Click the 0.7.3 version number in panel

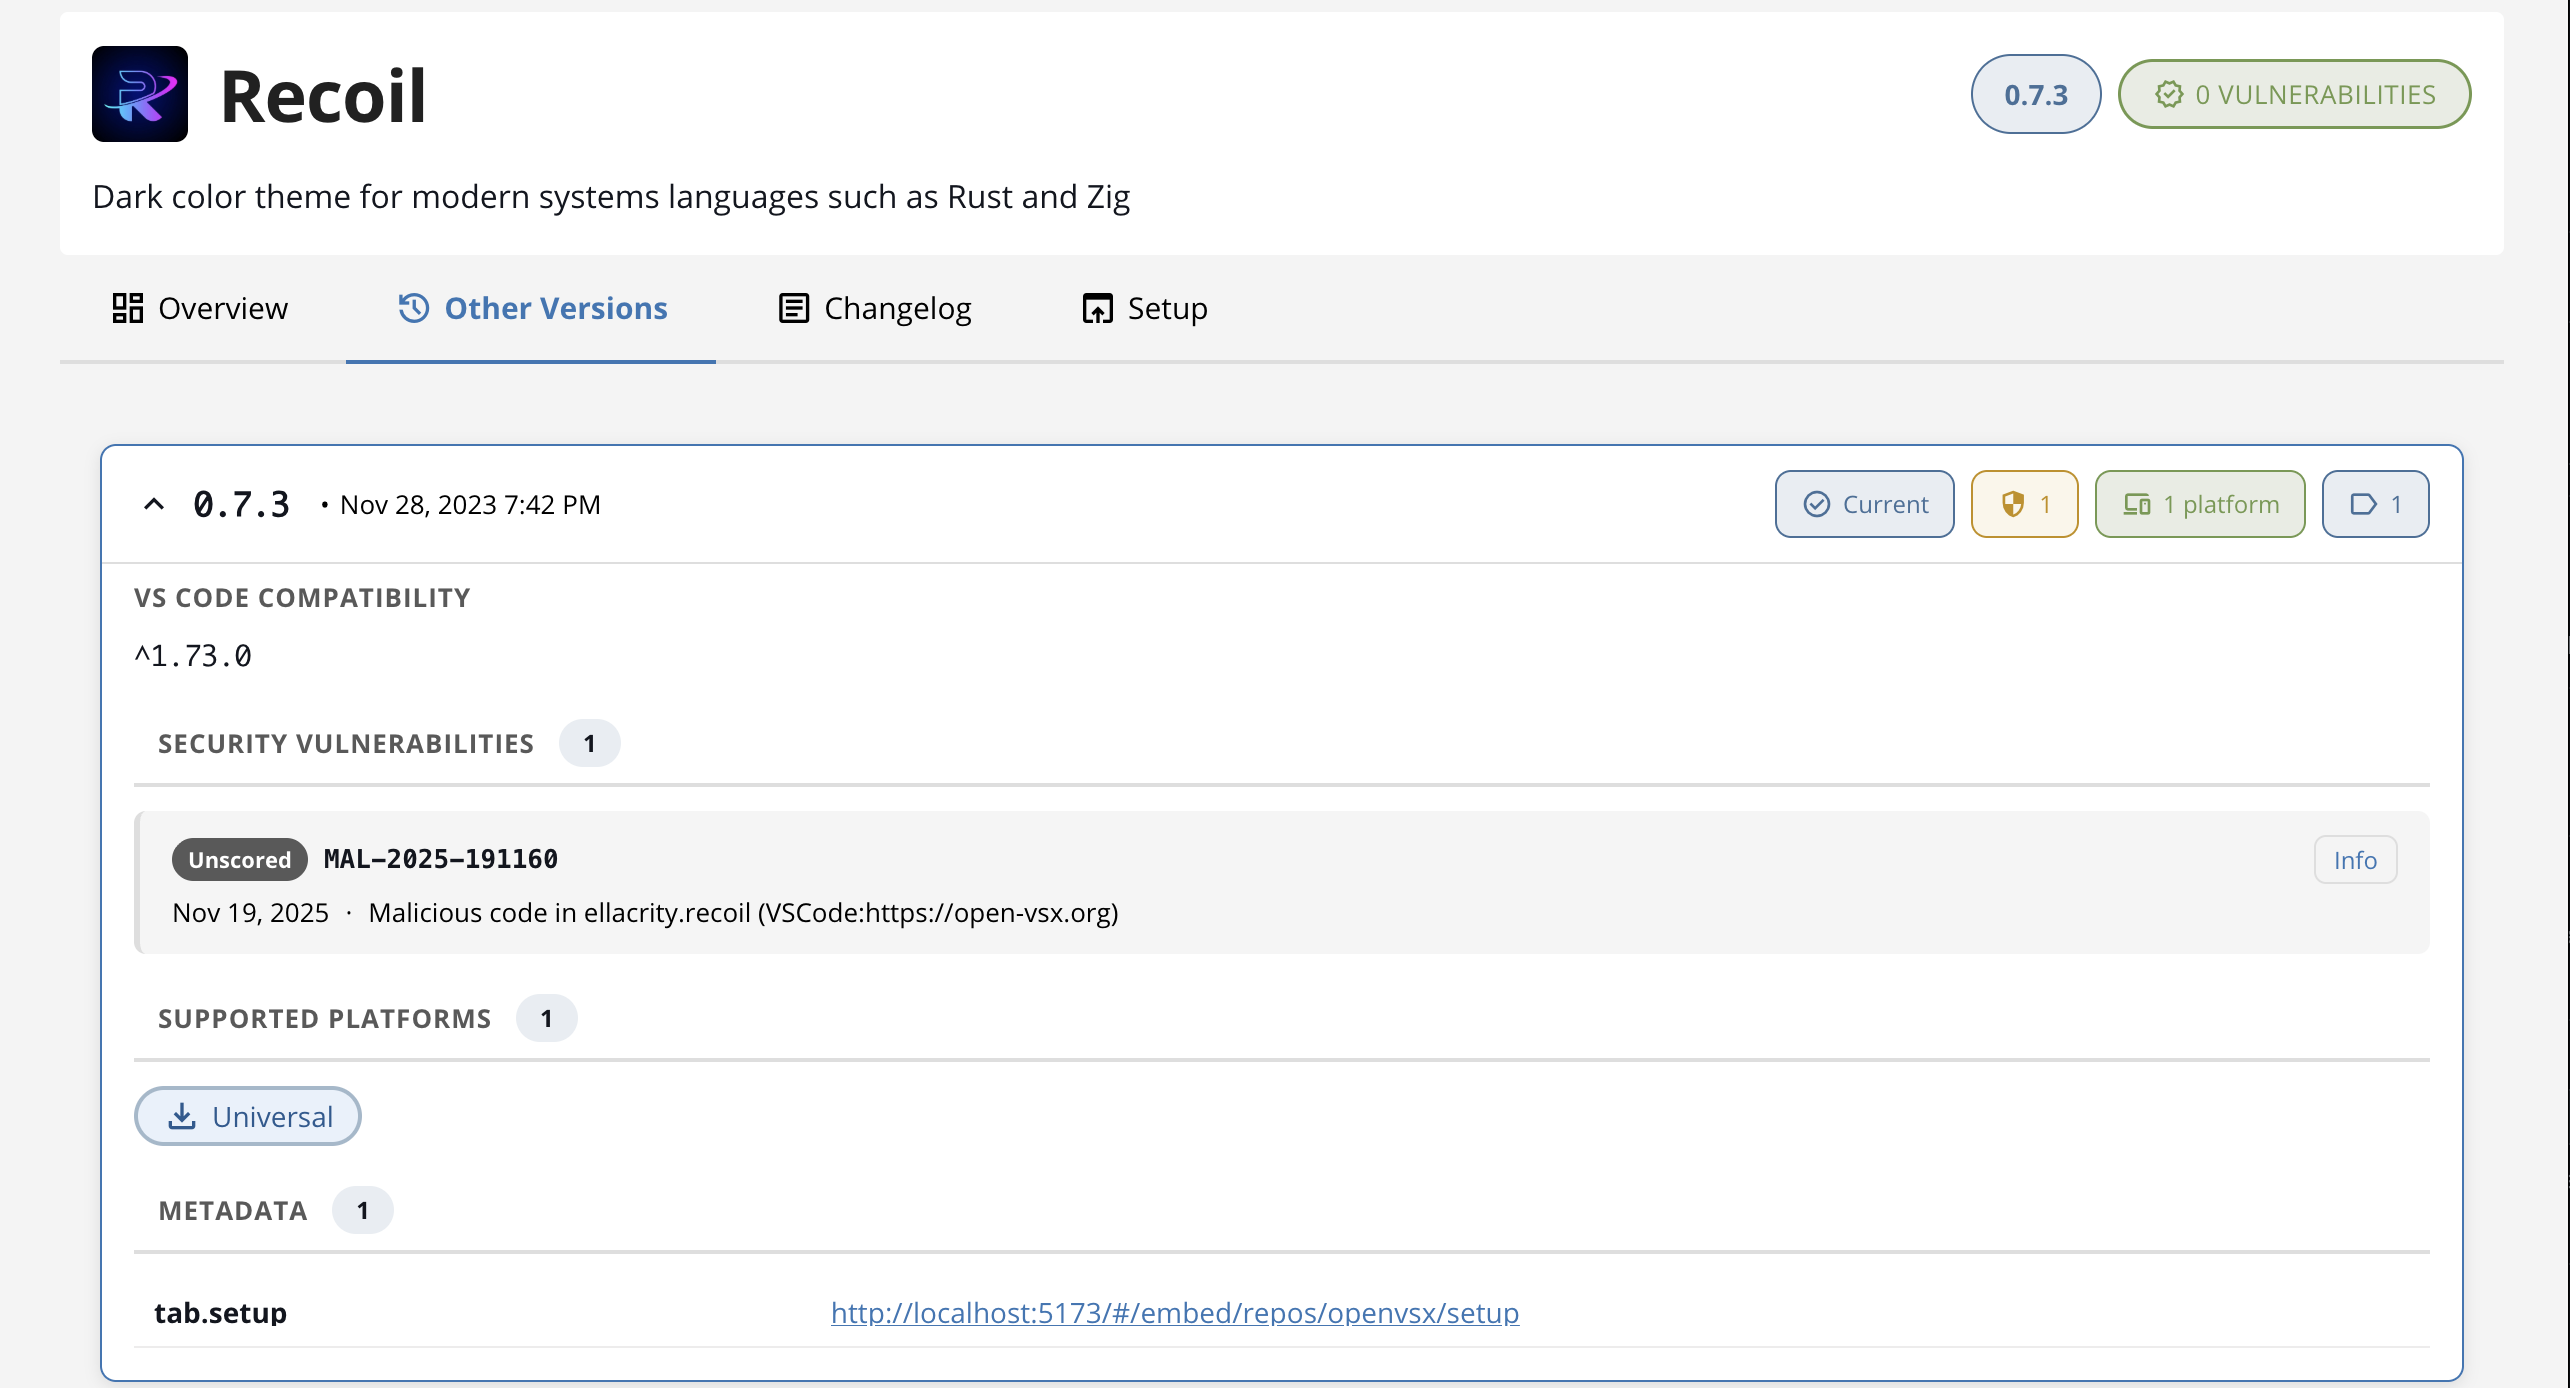click(241, 504)
